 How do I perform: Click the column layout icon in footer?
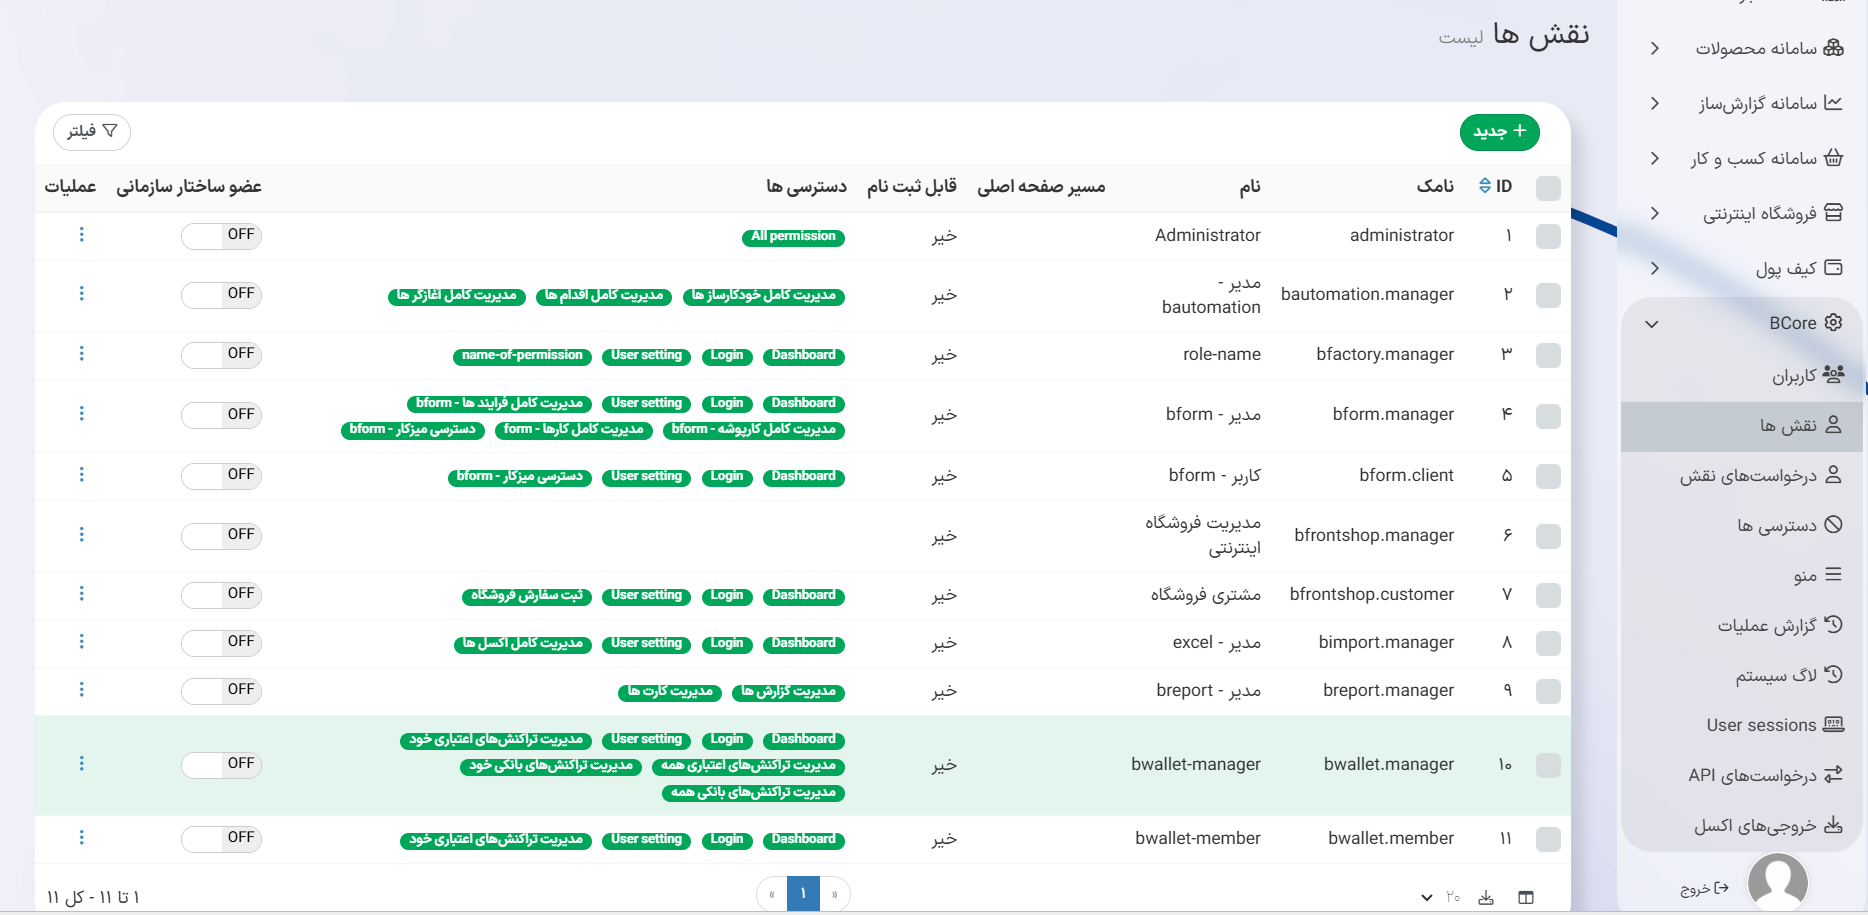tap(1526, 897)
